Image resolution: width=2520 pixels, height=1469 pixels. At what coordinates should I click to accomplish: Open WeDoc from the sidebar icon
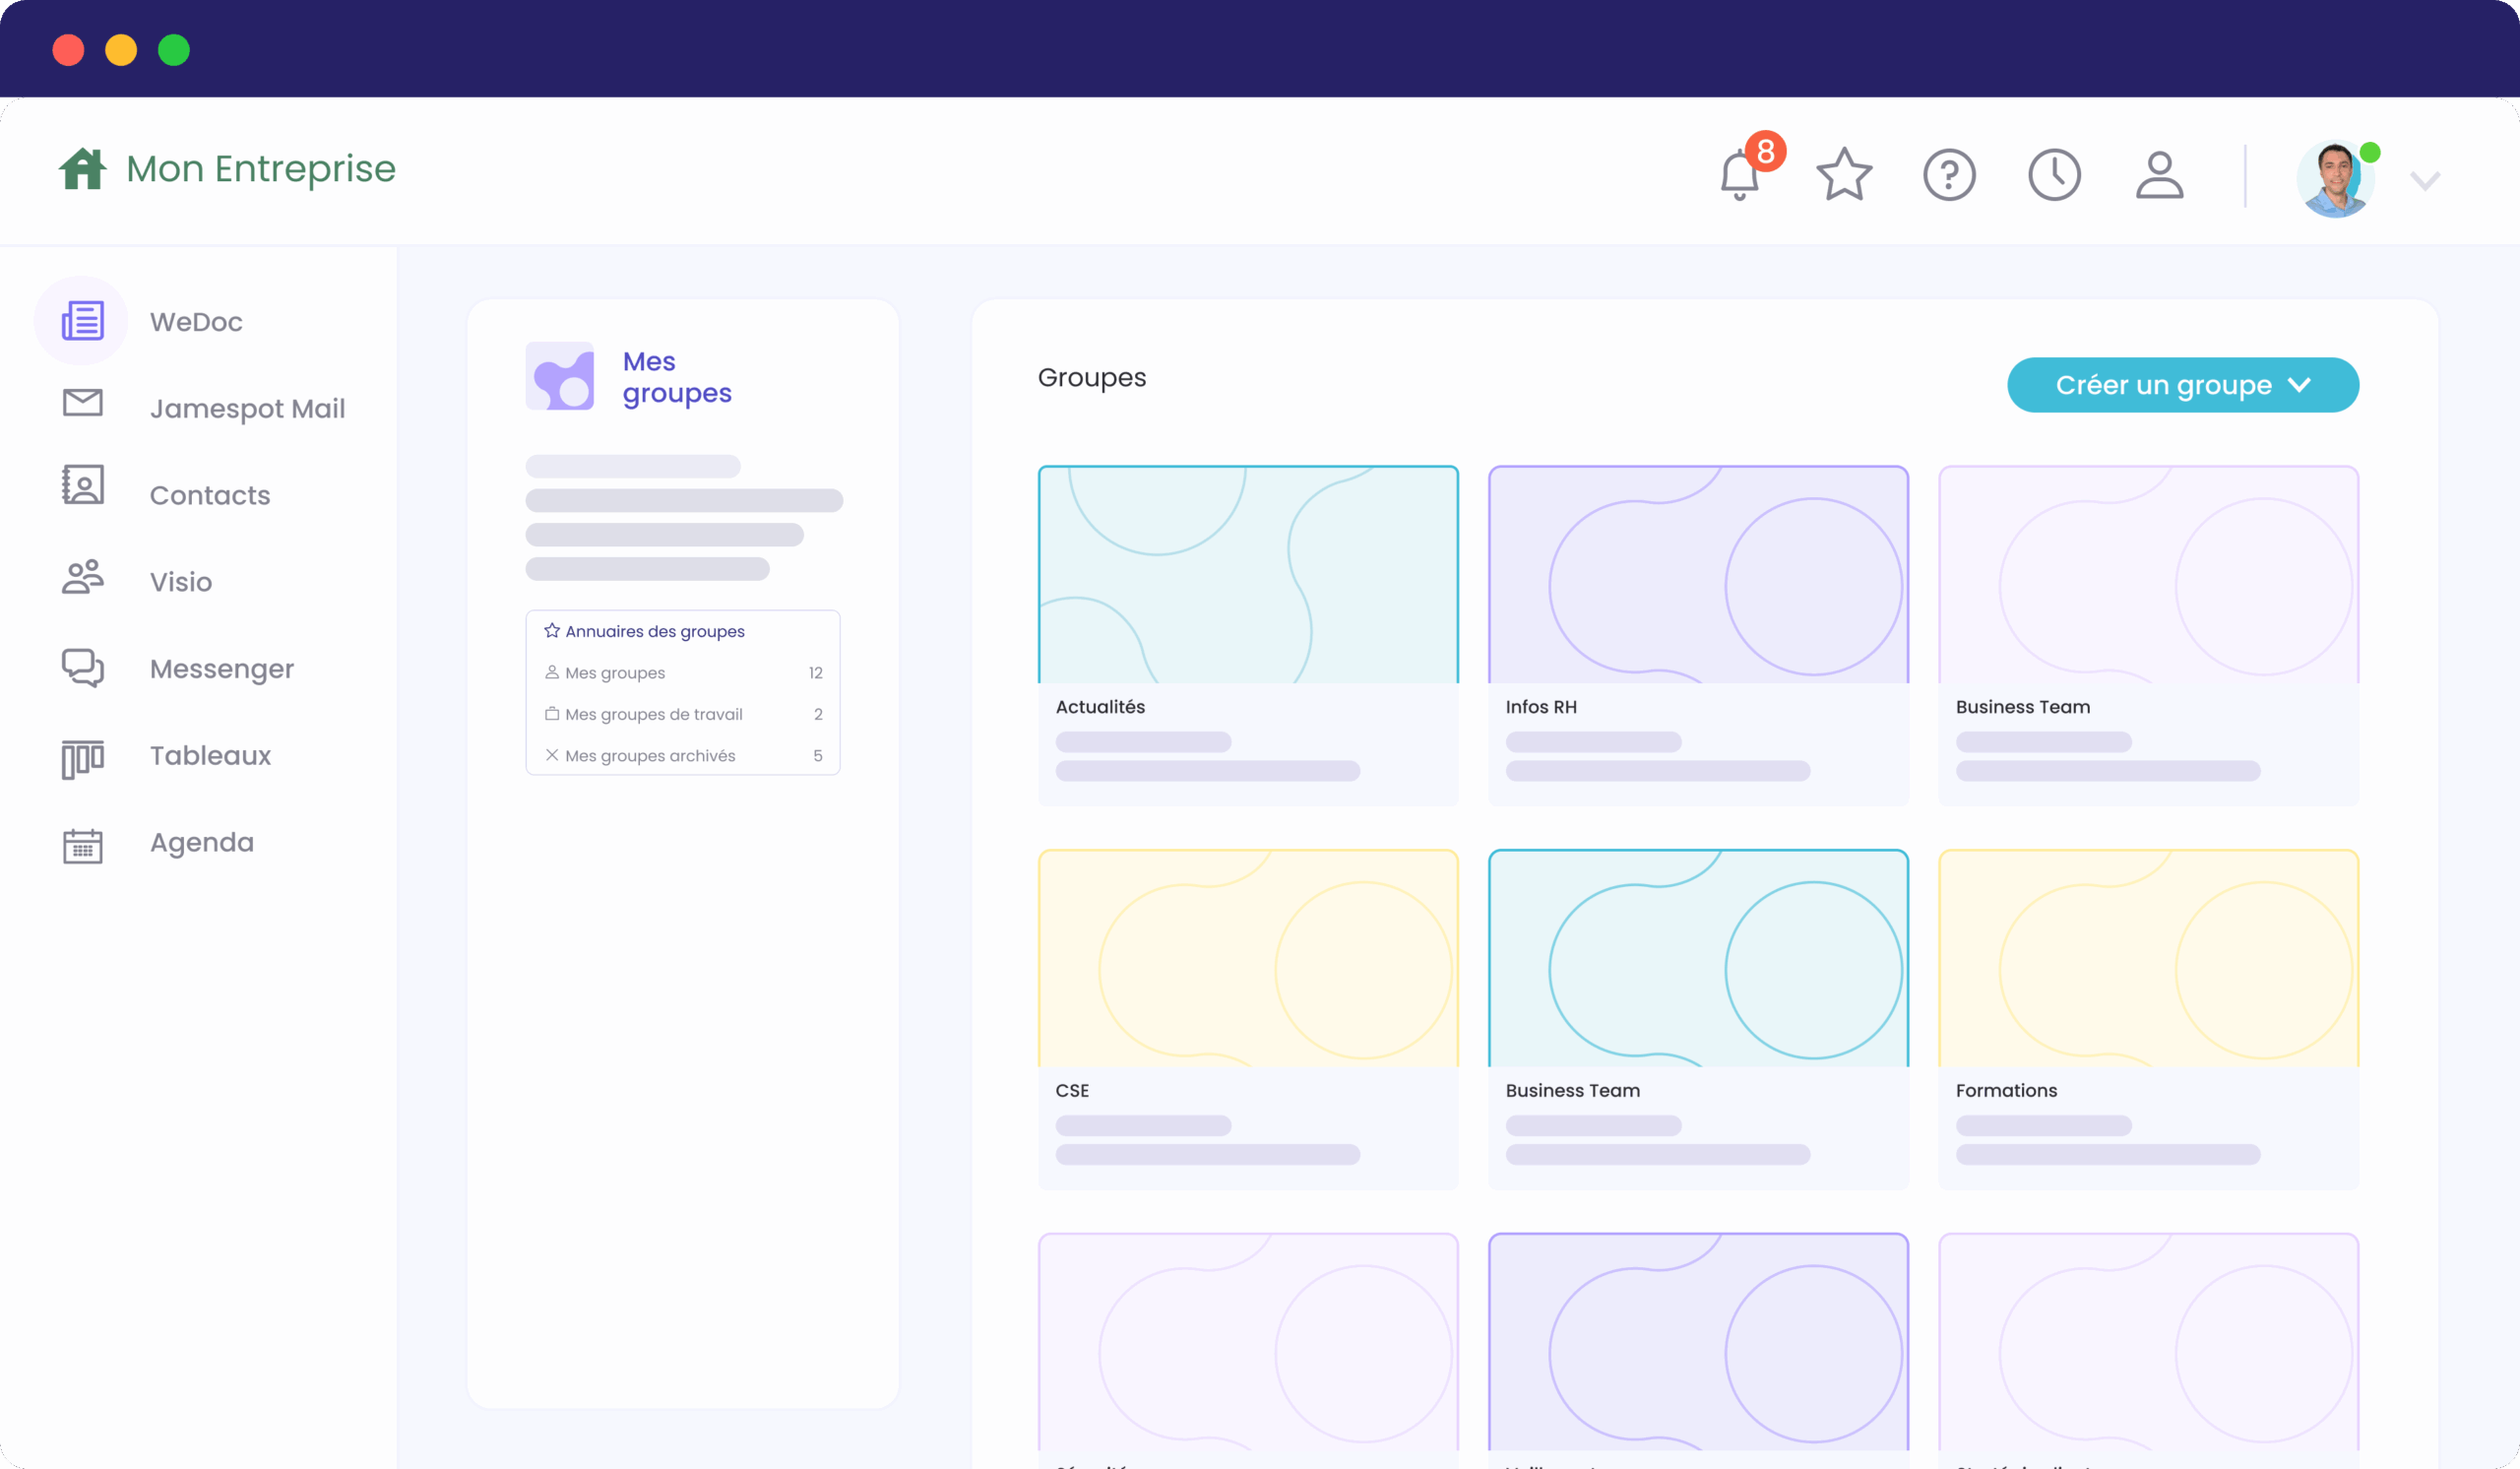pos(82,321)
